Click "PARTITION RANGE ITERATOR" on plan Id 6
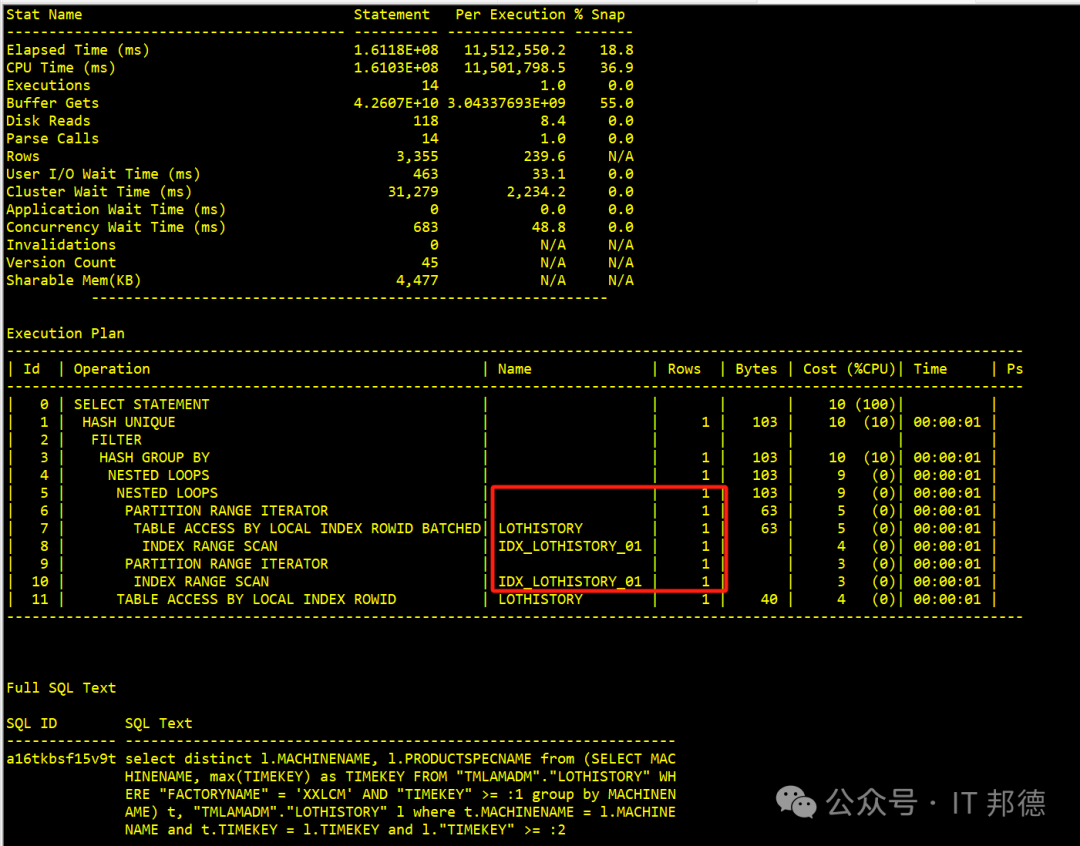1080x846 pixels. point(227,511)
